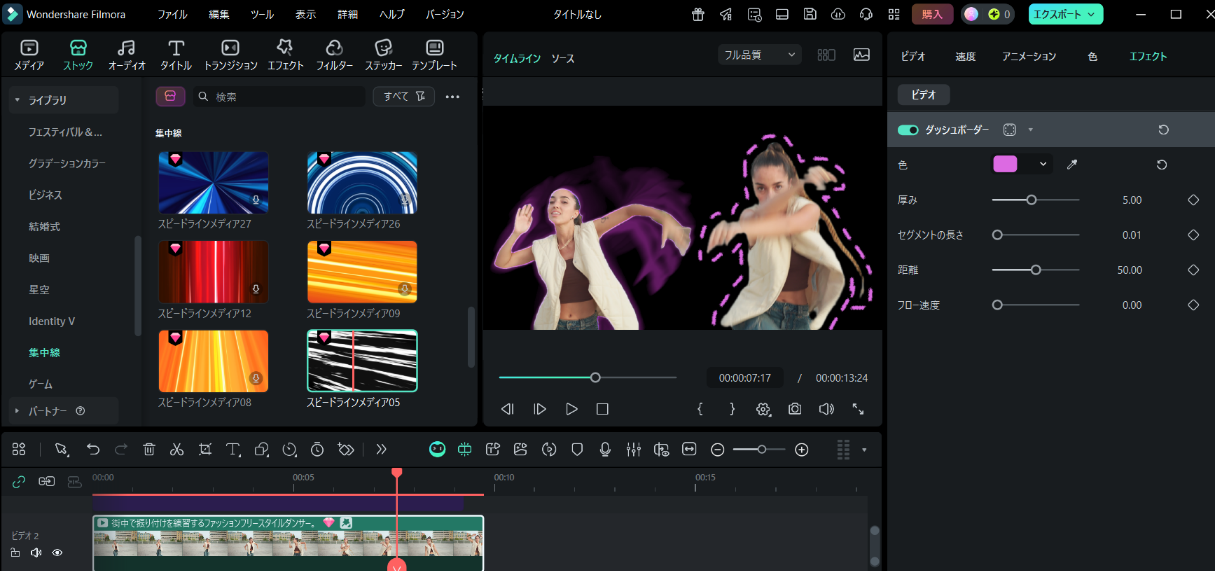The width and height of the screenshot is (1215, 571).
Task: Open the すべて filter dropdown
Action: pyautogui.click(x=404, y=96)
